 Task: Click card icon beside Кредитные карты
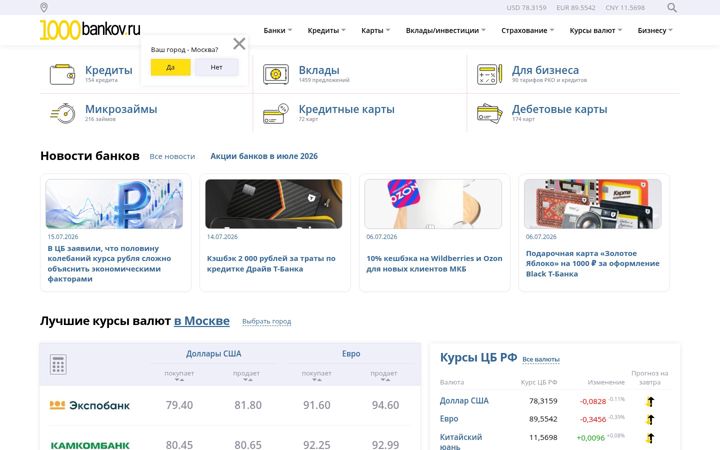pyautogui.click(x=276, y=114)
